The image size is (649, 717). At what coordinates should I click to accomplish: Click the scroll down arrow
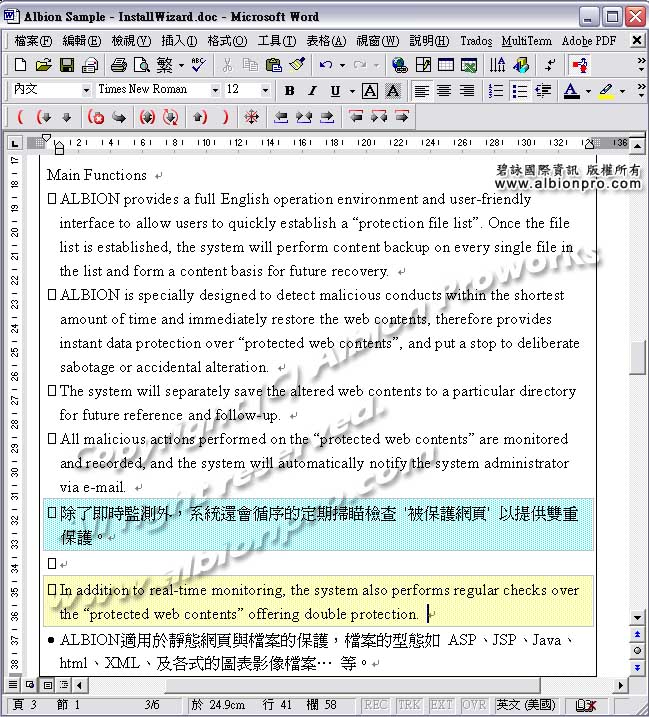tap(637, 617)
